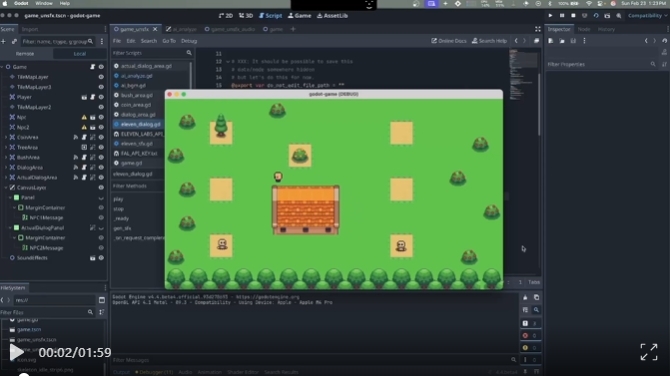Clear the output log with the broom icon
Screen dimensions: 670x376
525,297
